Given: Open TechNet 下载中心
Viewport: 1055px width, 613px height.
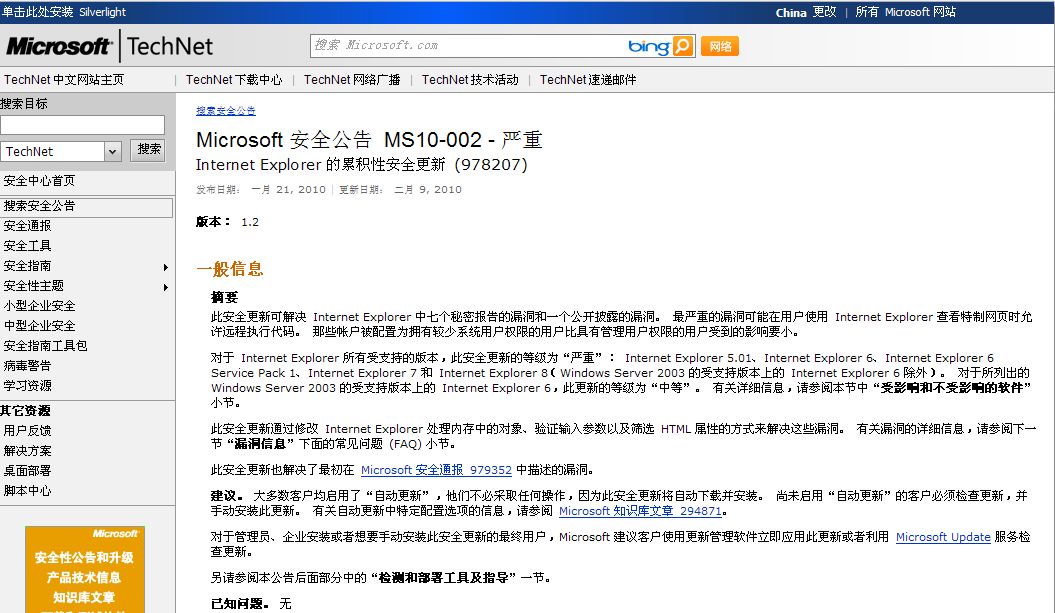Looking at the screenshot, I should coord(234,79).
